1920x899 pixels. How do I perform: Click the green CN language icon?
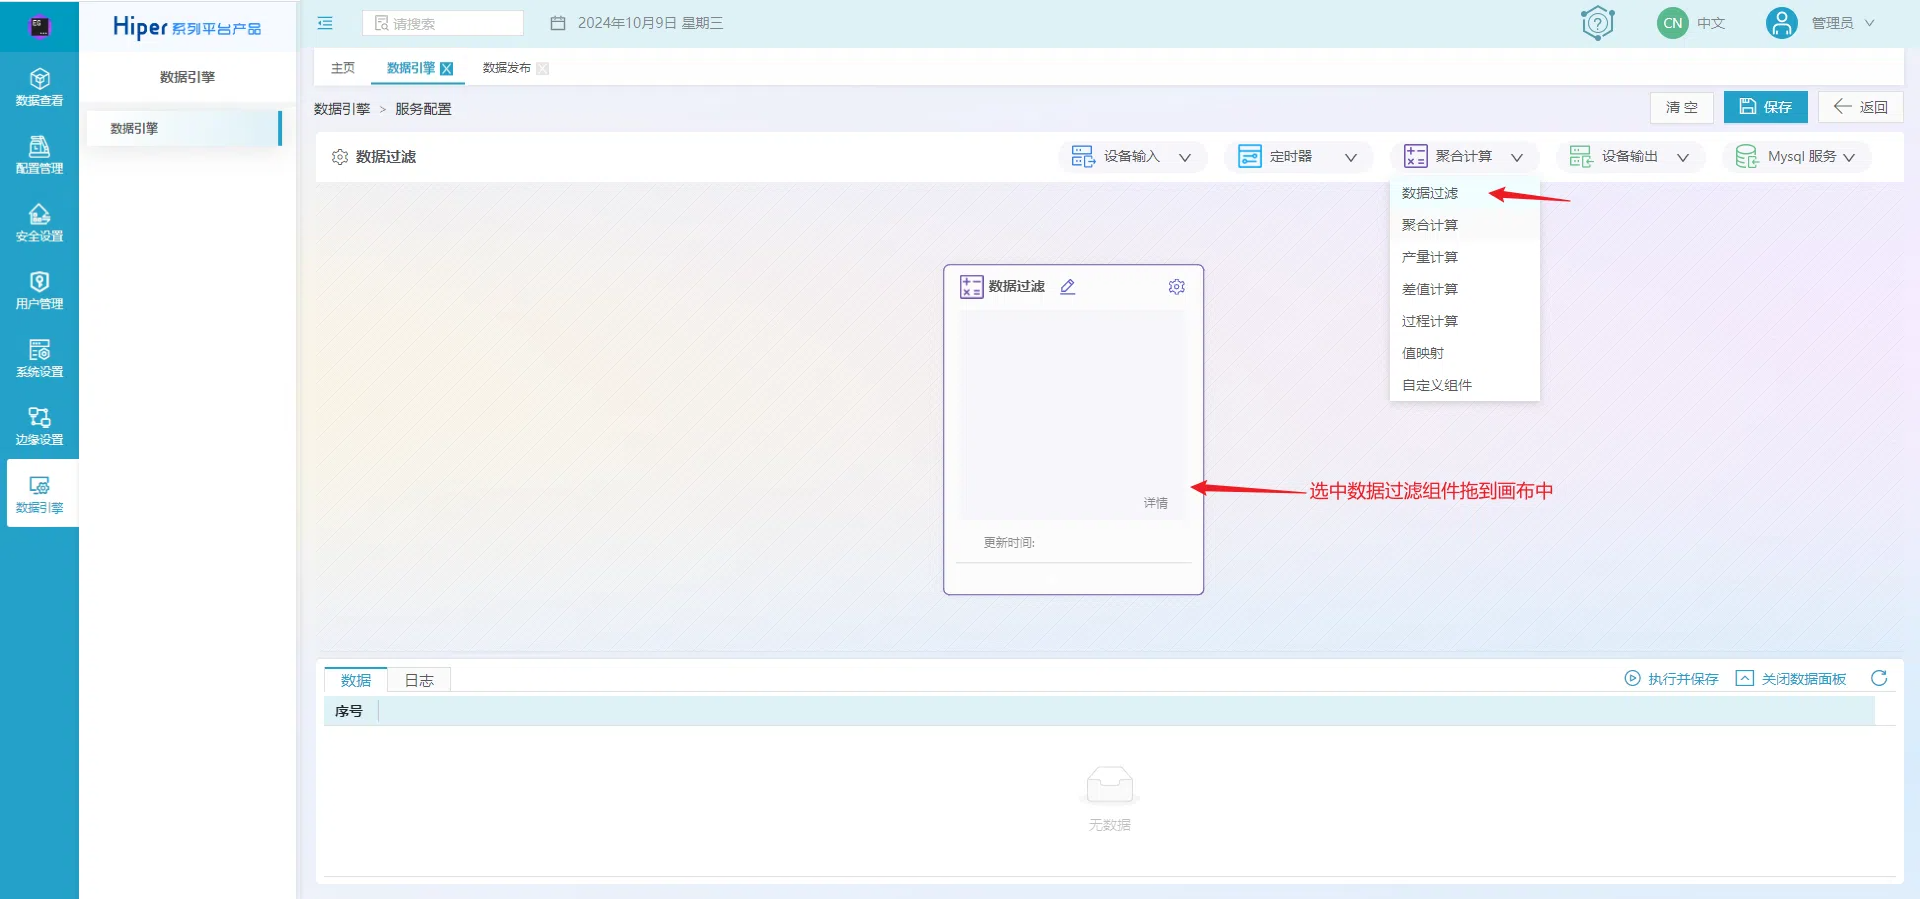[1673, 23]
